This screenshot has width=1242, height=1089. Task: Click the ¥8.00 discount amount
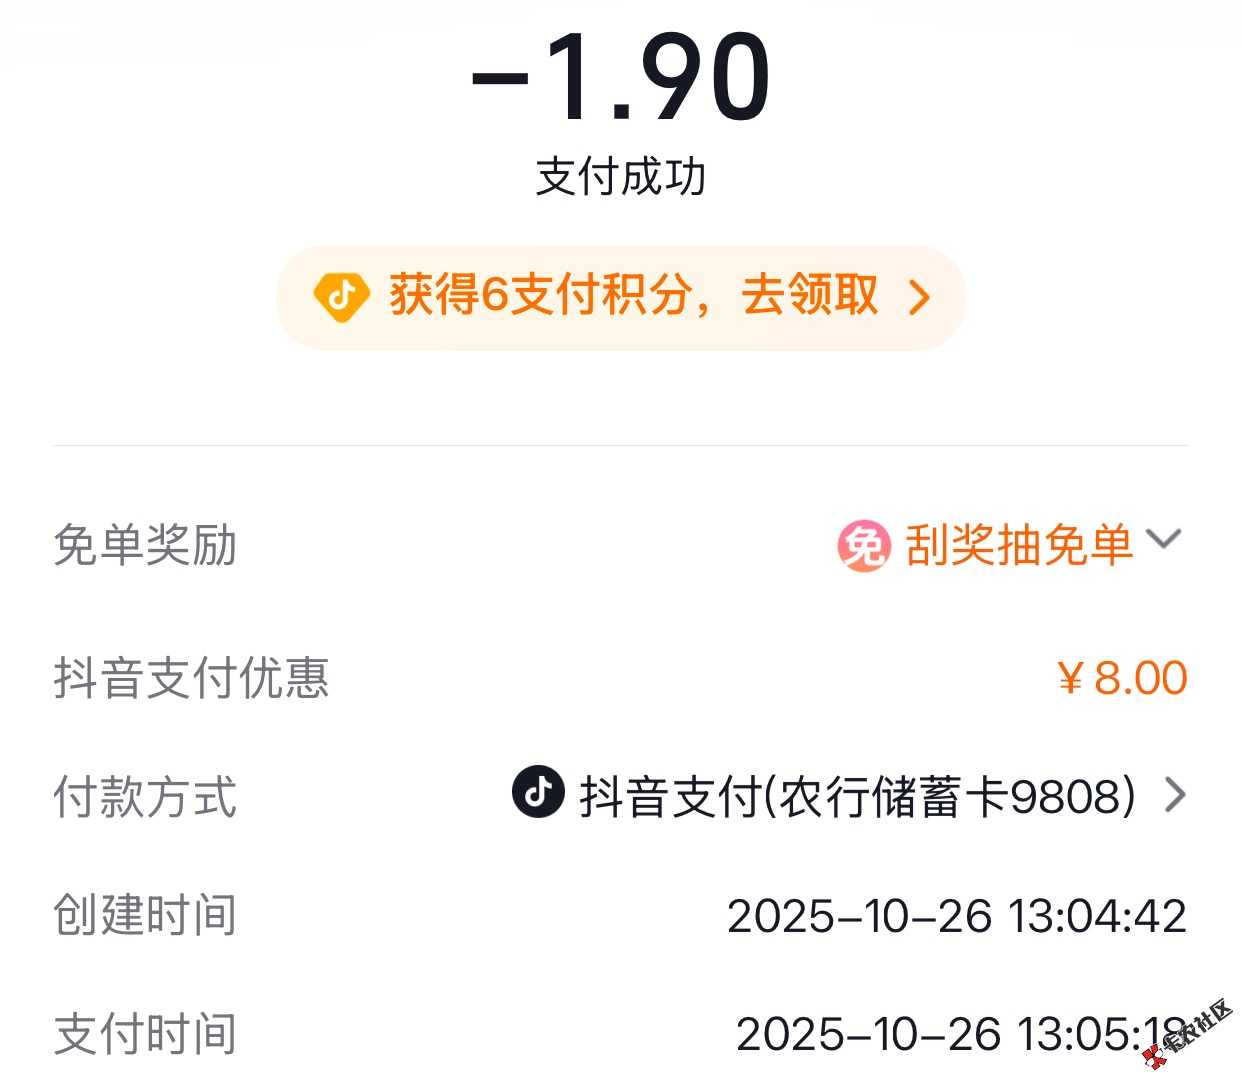point(1122,679)
